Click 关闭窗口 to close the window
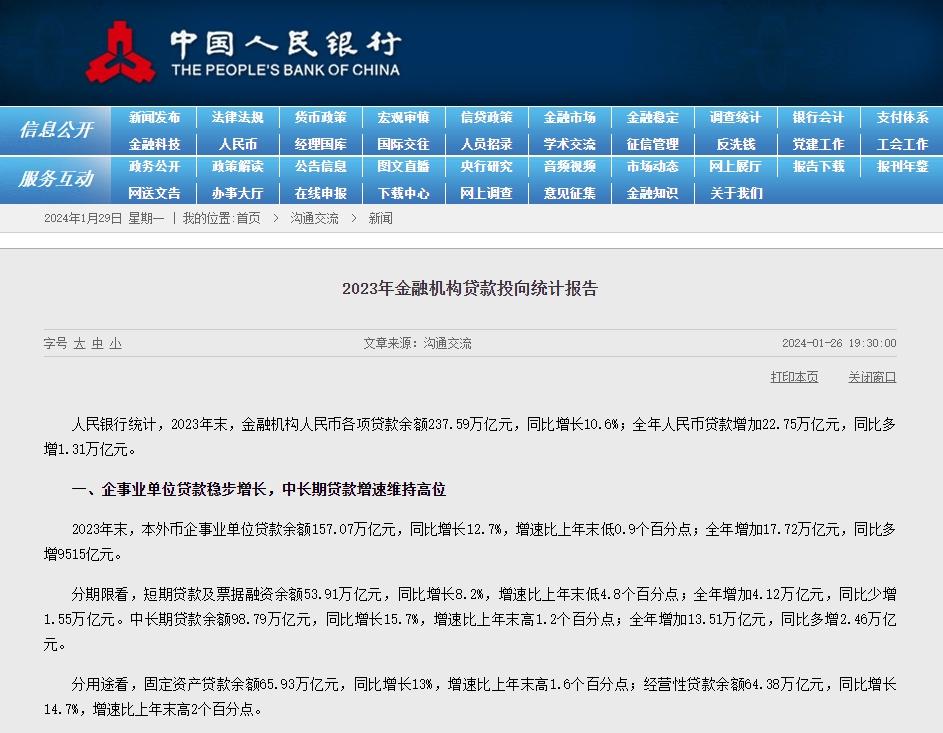This screenshot has height=733, width=943. [871, 376]
